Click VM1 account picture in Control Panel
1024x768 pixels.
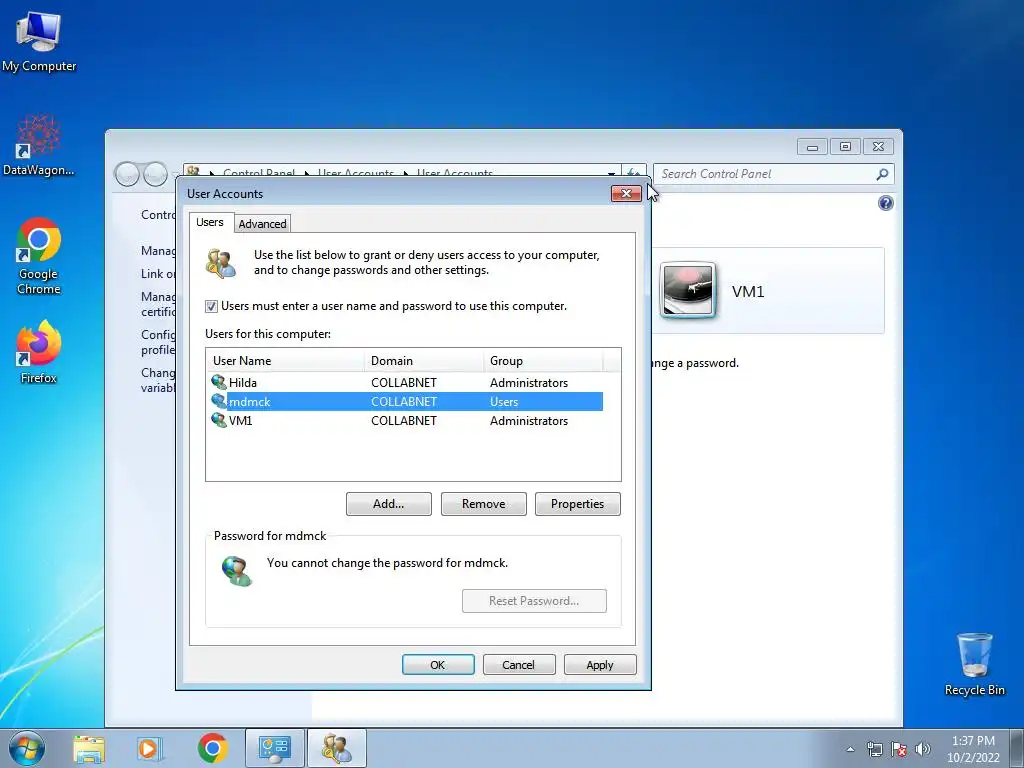point(688,290)
